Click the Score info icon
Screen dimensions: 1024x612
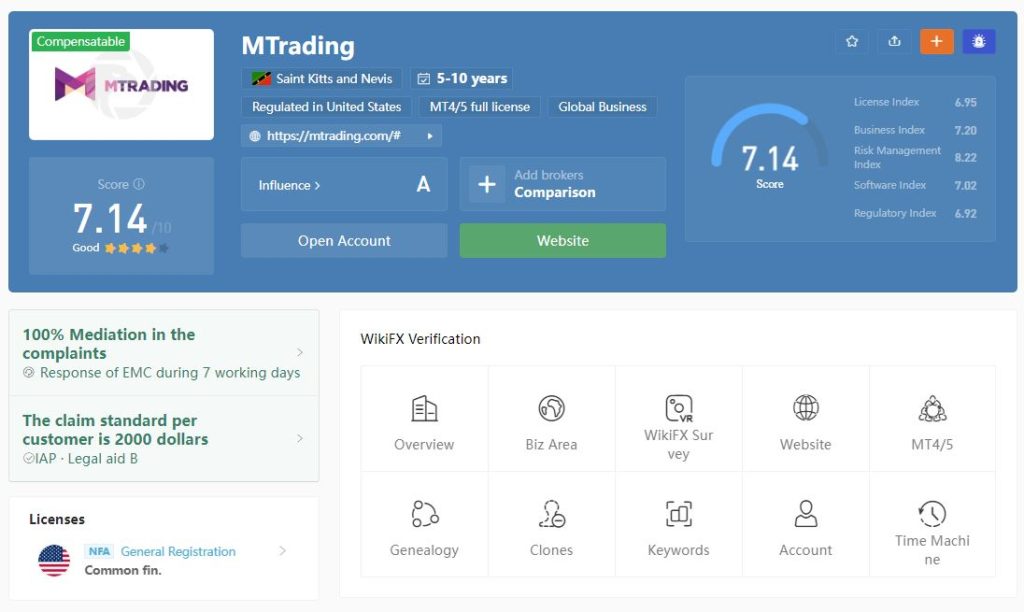tap(138, 184)
